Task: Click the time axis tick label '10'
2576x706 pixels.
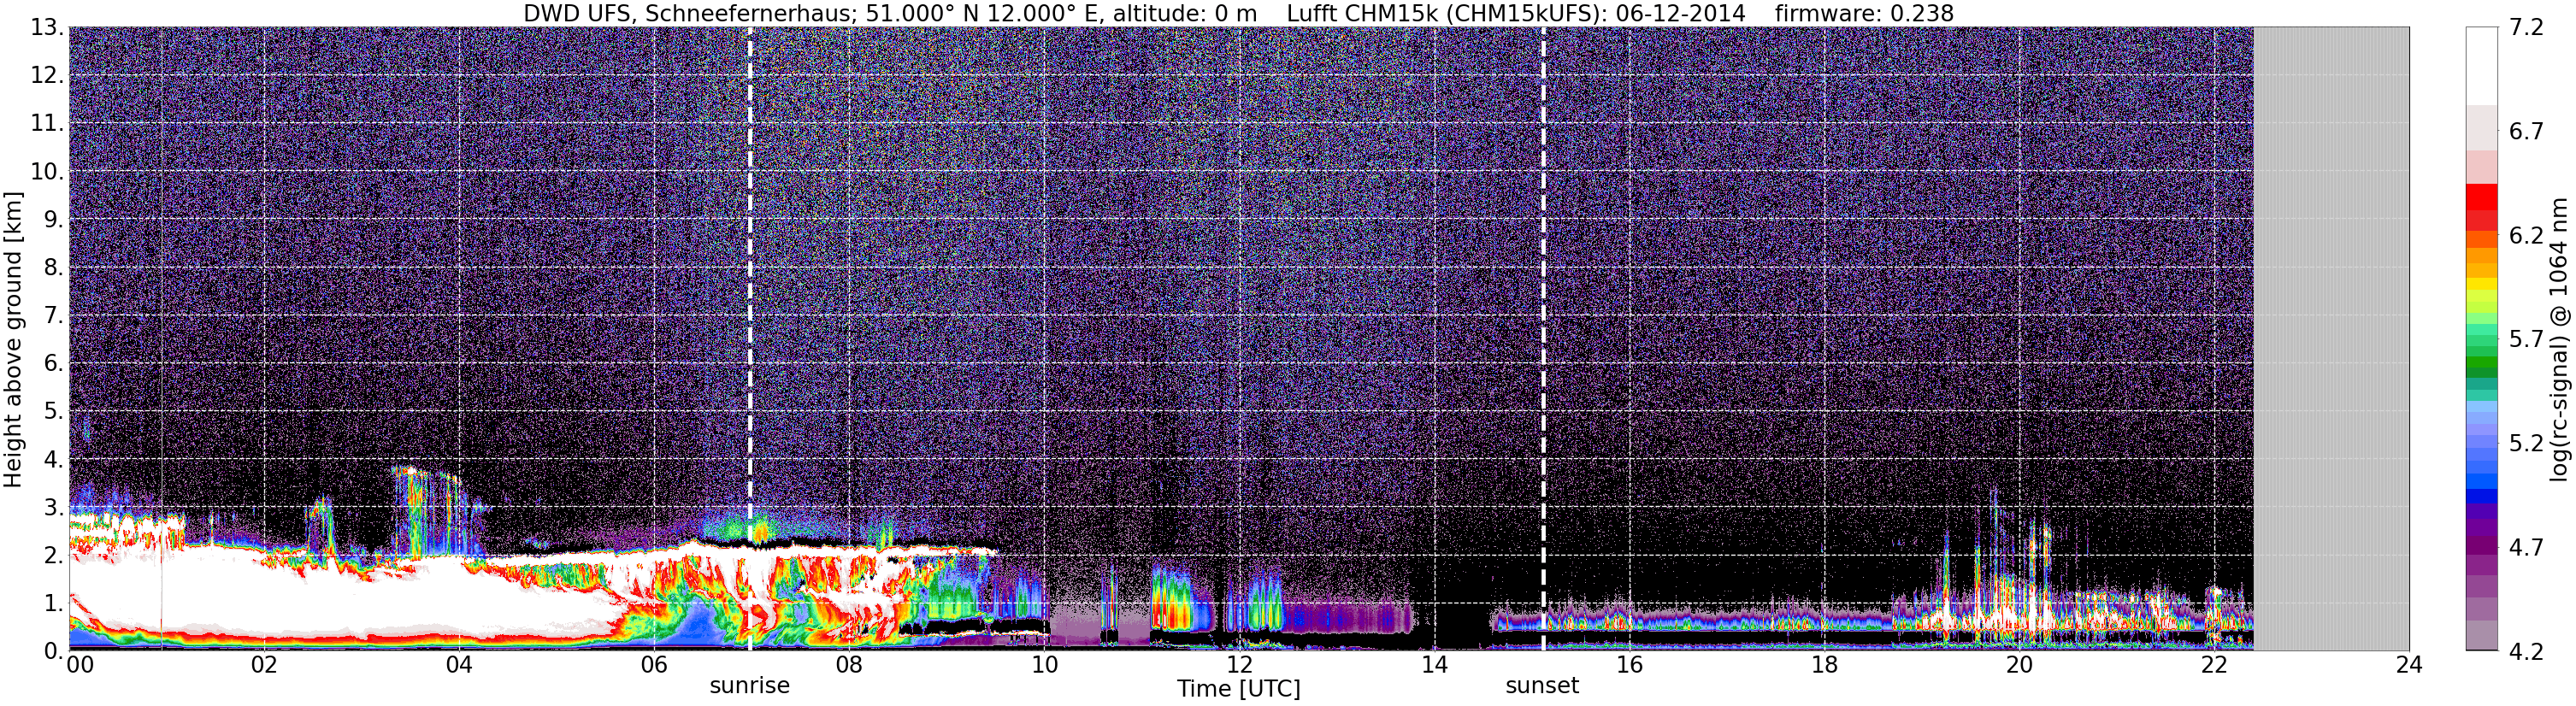Action: pyautogui.click(x=1044, y=666)
